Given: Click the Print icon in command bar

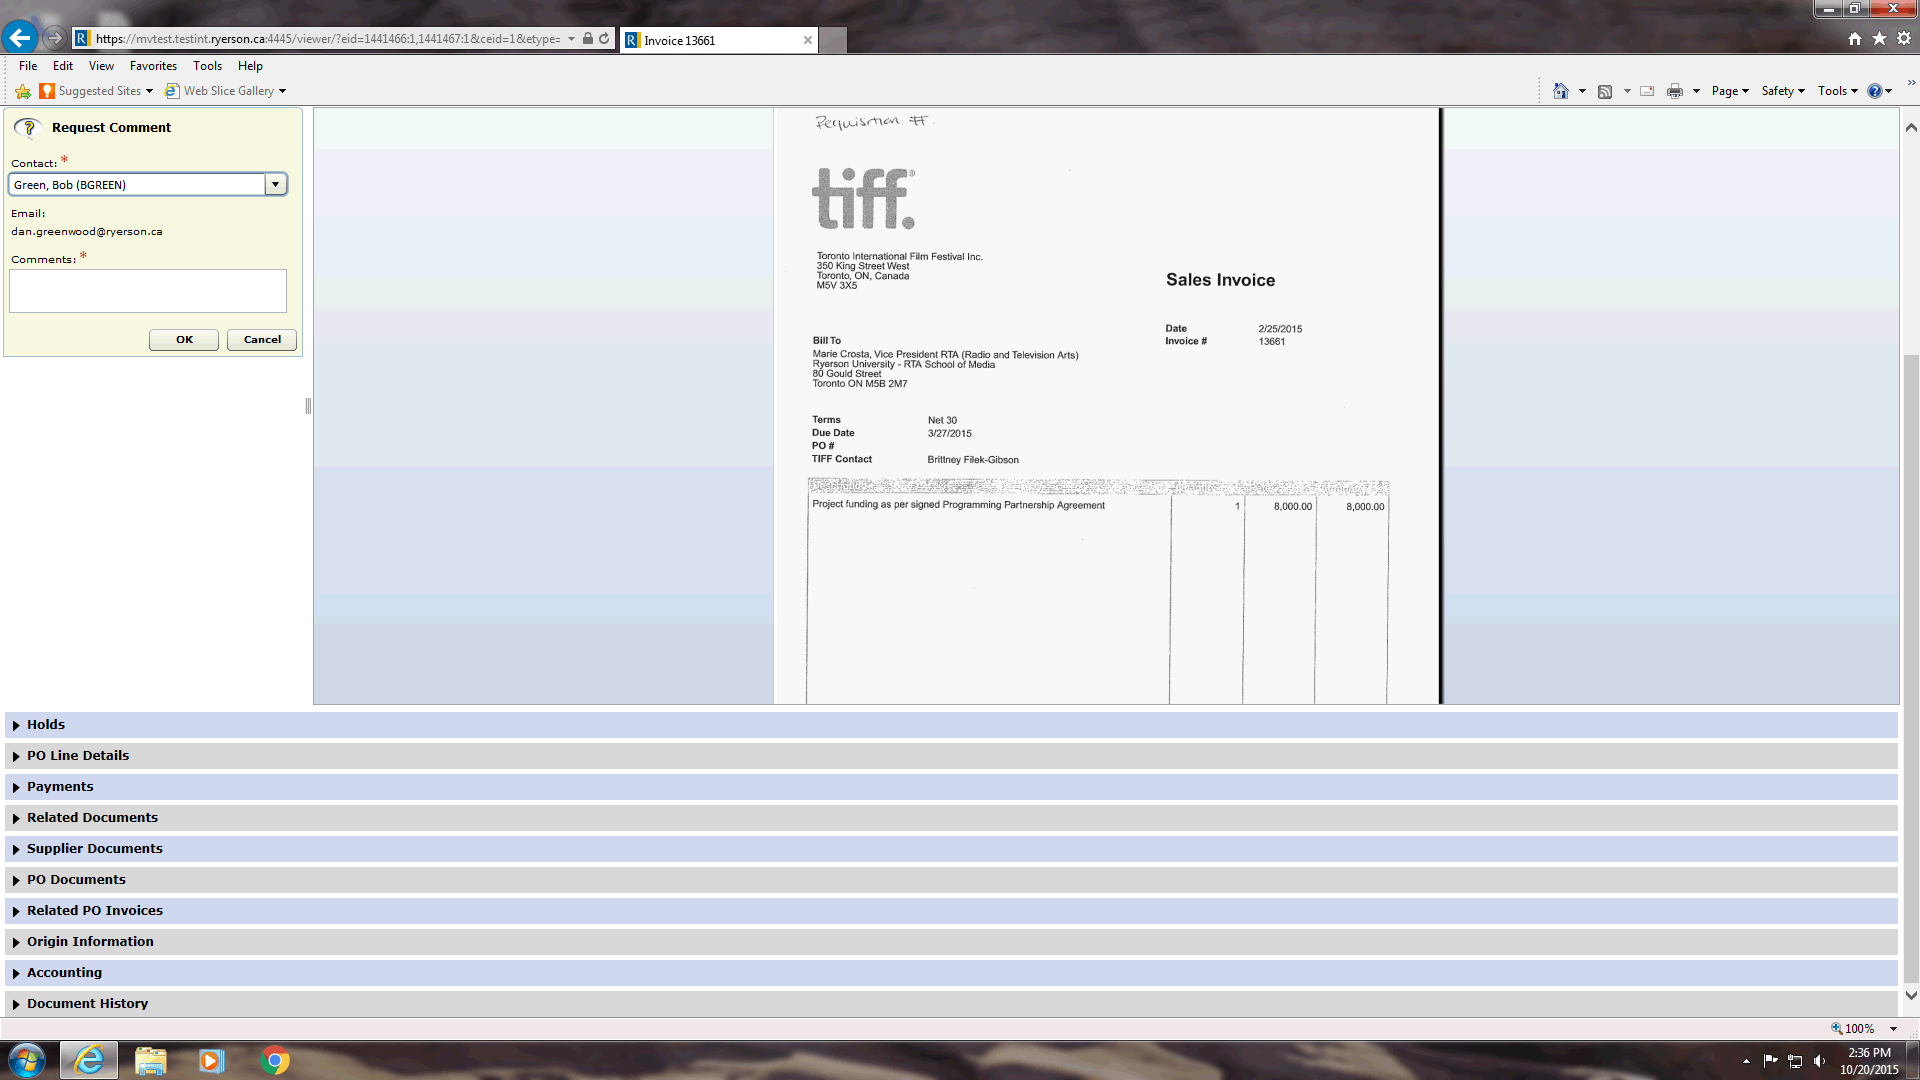Looking at the screenshot, I should tap(1675, 91).
